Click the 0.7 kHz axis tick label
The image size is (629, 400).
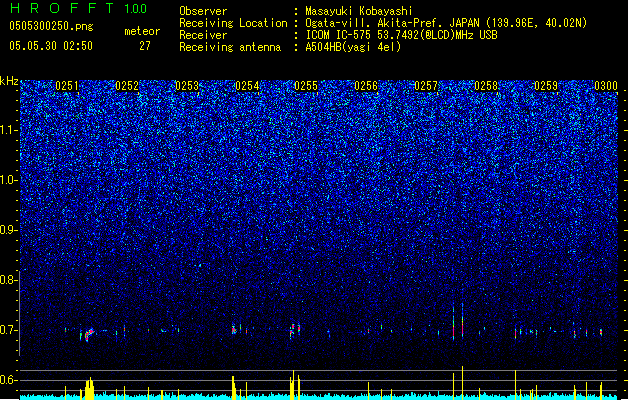coord(8,330)
